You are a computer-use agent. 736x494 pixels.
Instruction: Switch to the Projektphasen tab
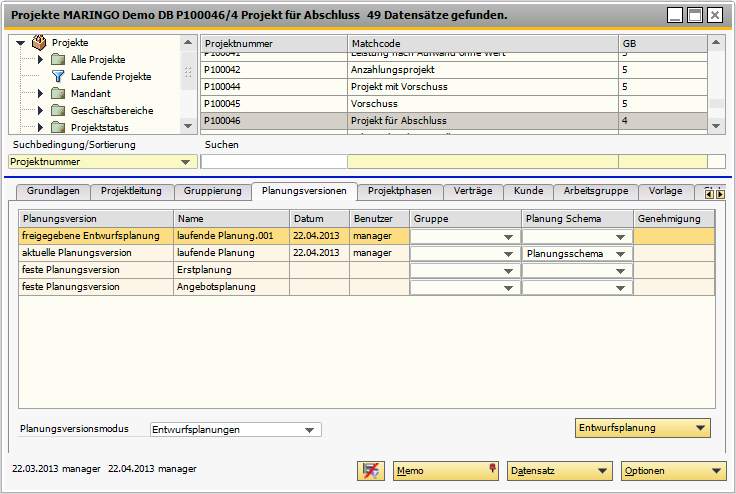point(399,191)
